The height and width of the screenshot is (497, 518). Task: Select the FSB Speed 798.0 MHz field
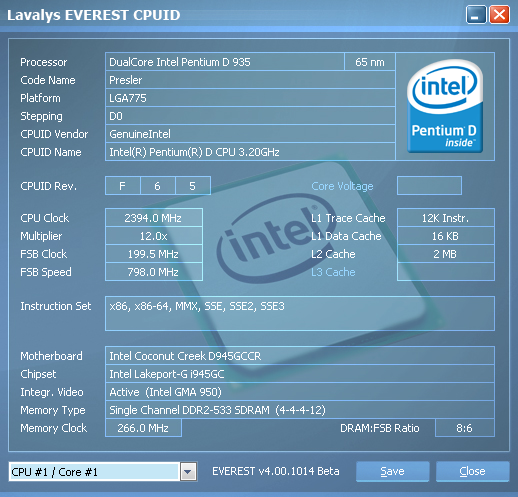tap(154, 272)
